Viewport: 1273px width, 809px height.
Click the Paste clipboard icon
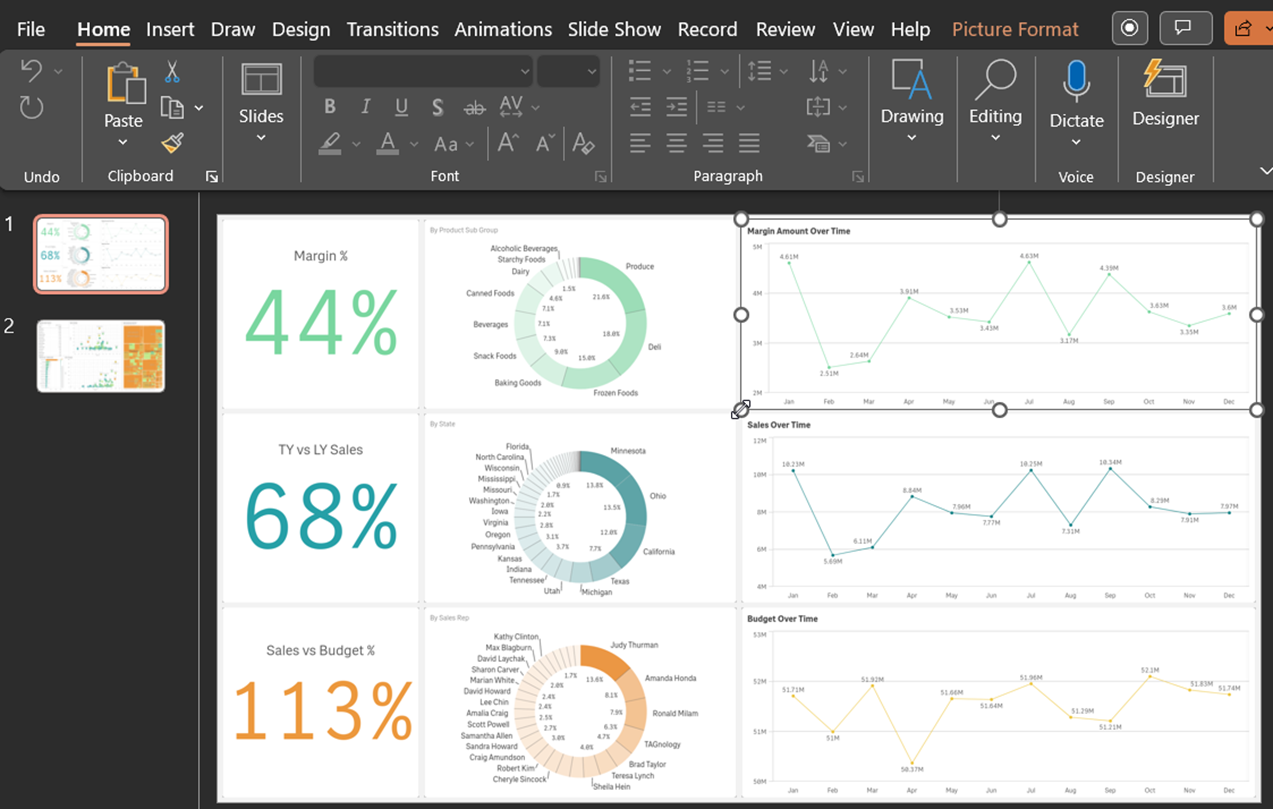coord(124,84)
